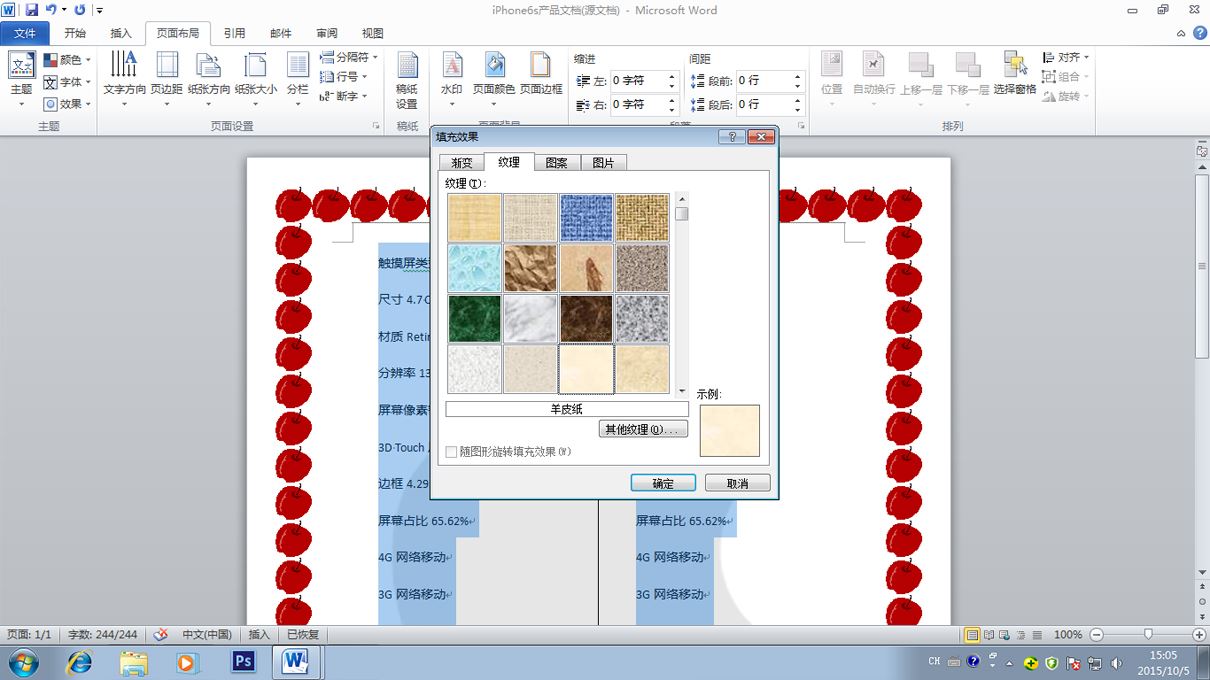Select the print layout view icon
The height and width of the screenshot is (680, 1210).
point(972,634)
